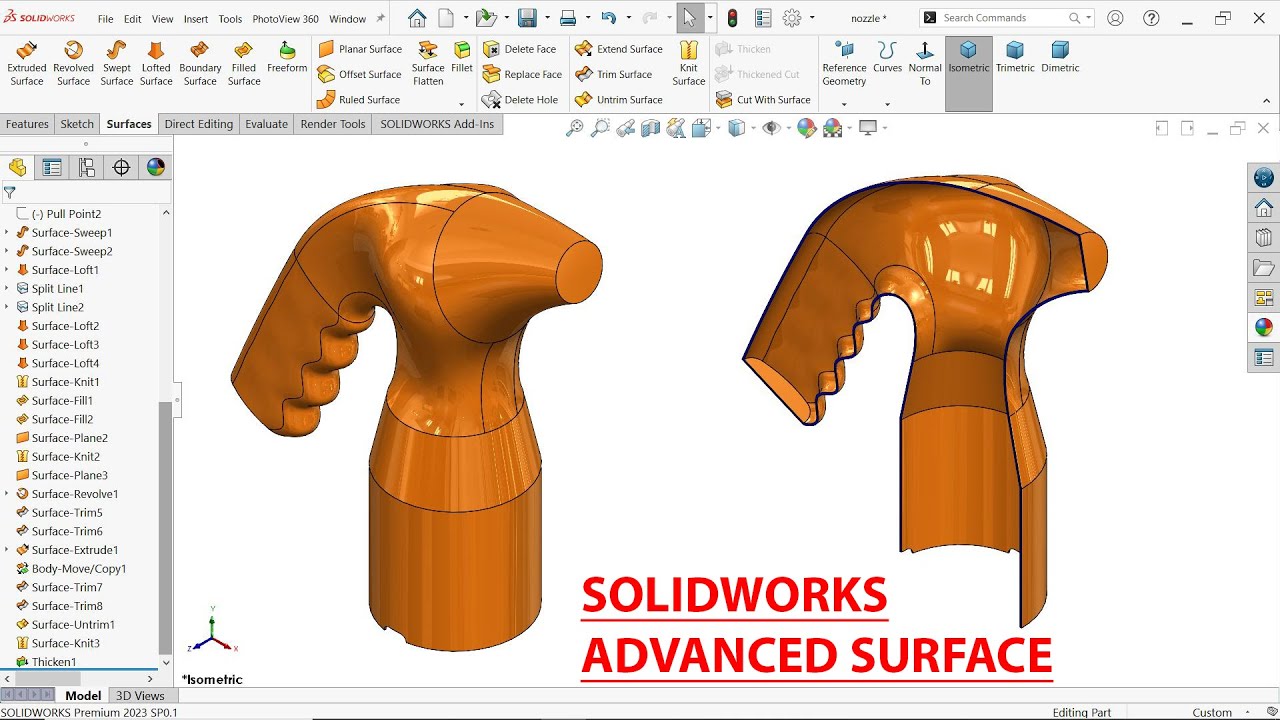1280x720 pixels.
Task: Switch to the Direct Editing tab
Action: click(x=198, y=124)
